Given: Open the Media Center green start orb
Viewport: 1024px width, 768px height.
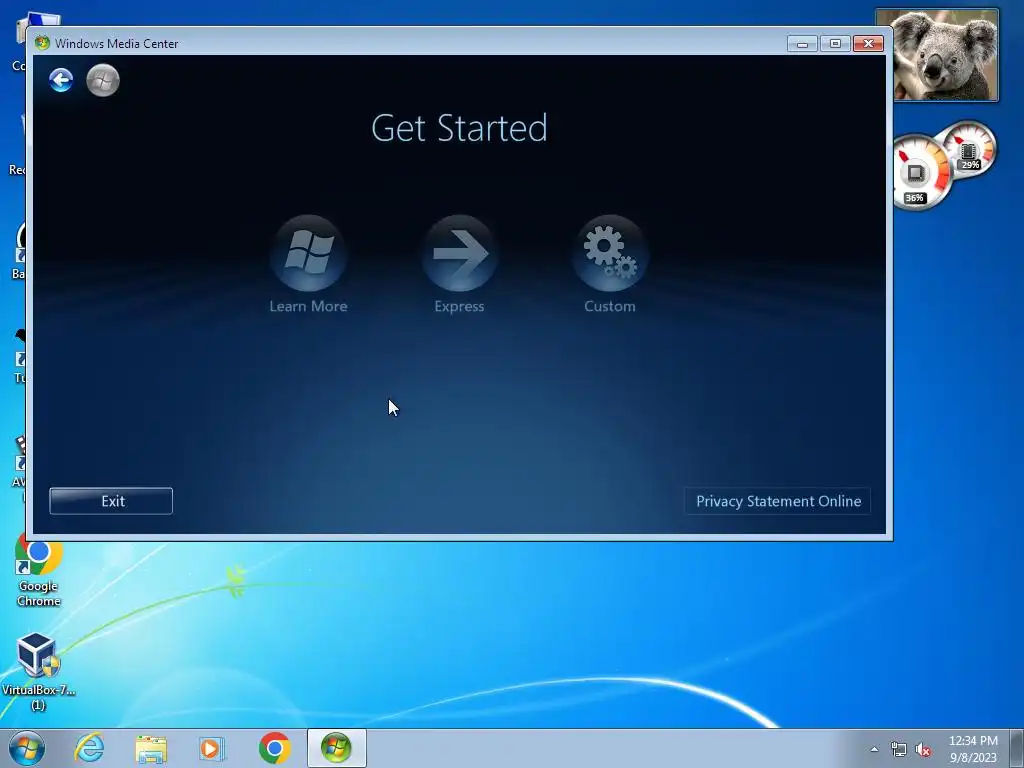Looking at the screenshot, I should [103, 80].
